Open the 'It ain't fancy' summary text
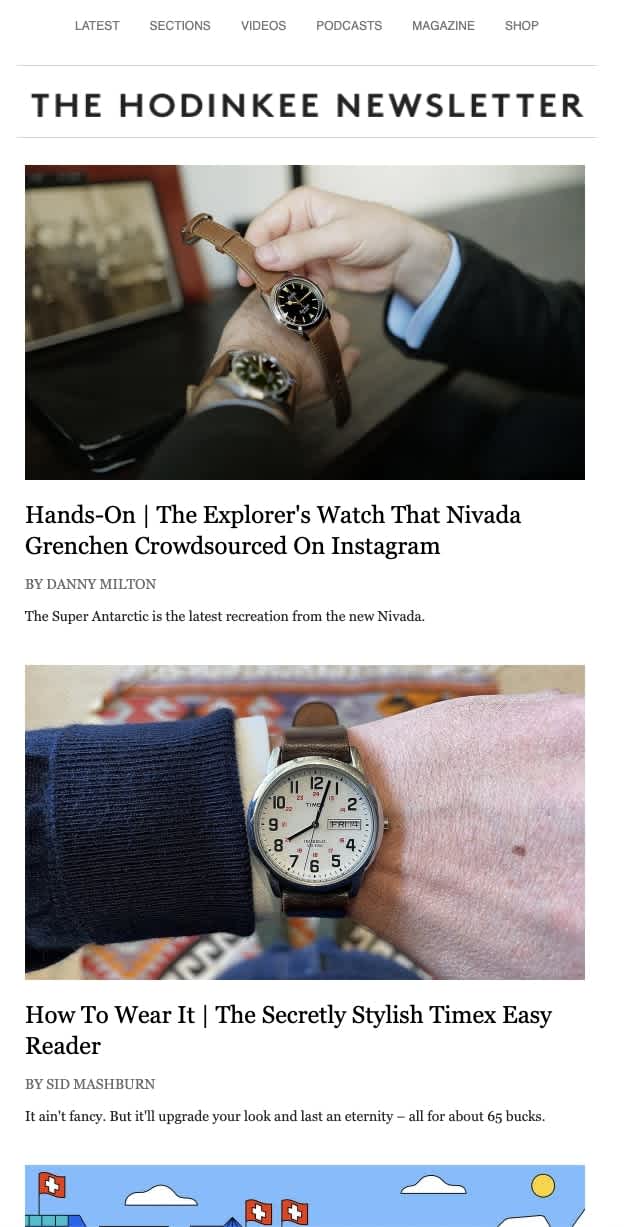The image size is (625, 1227). point(285,1116)
